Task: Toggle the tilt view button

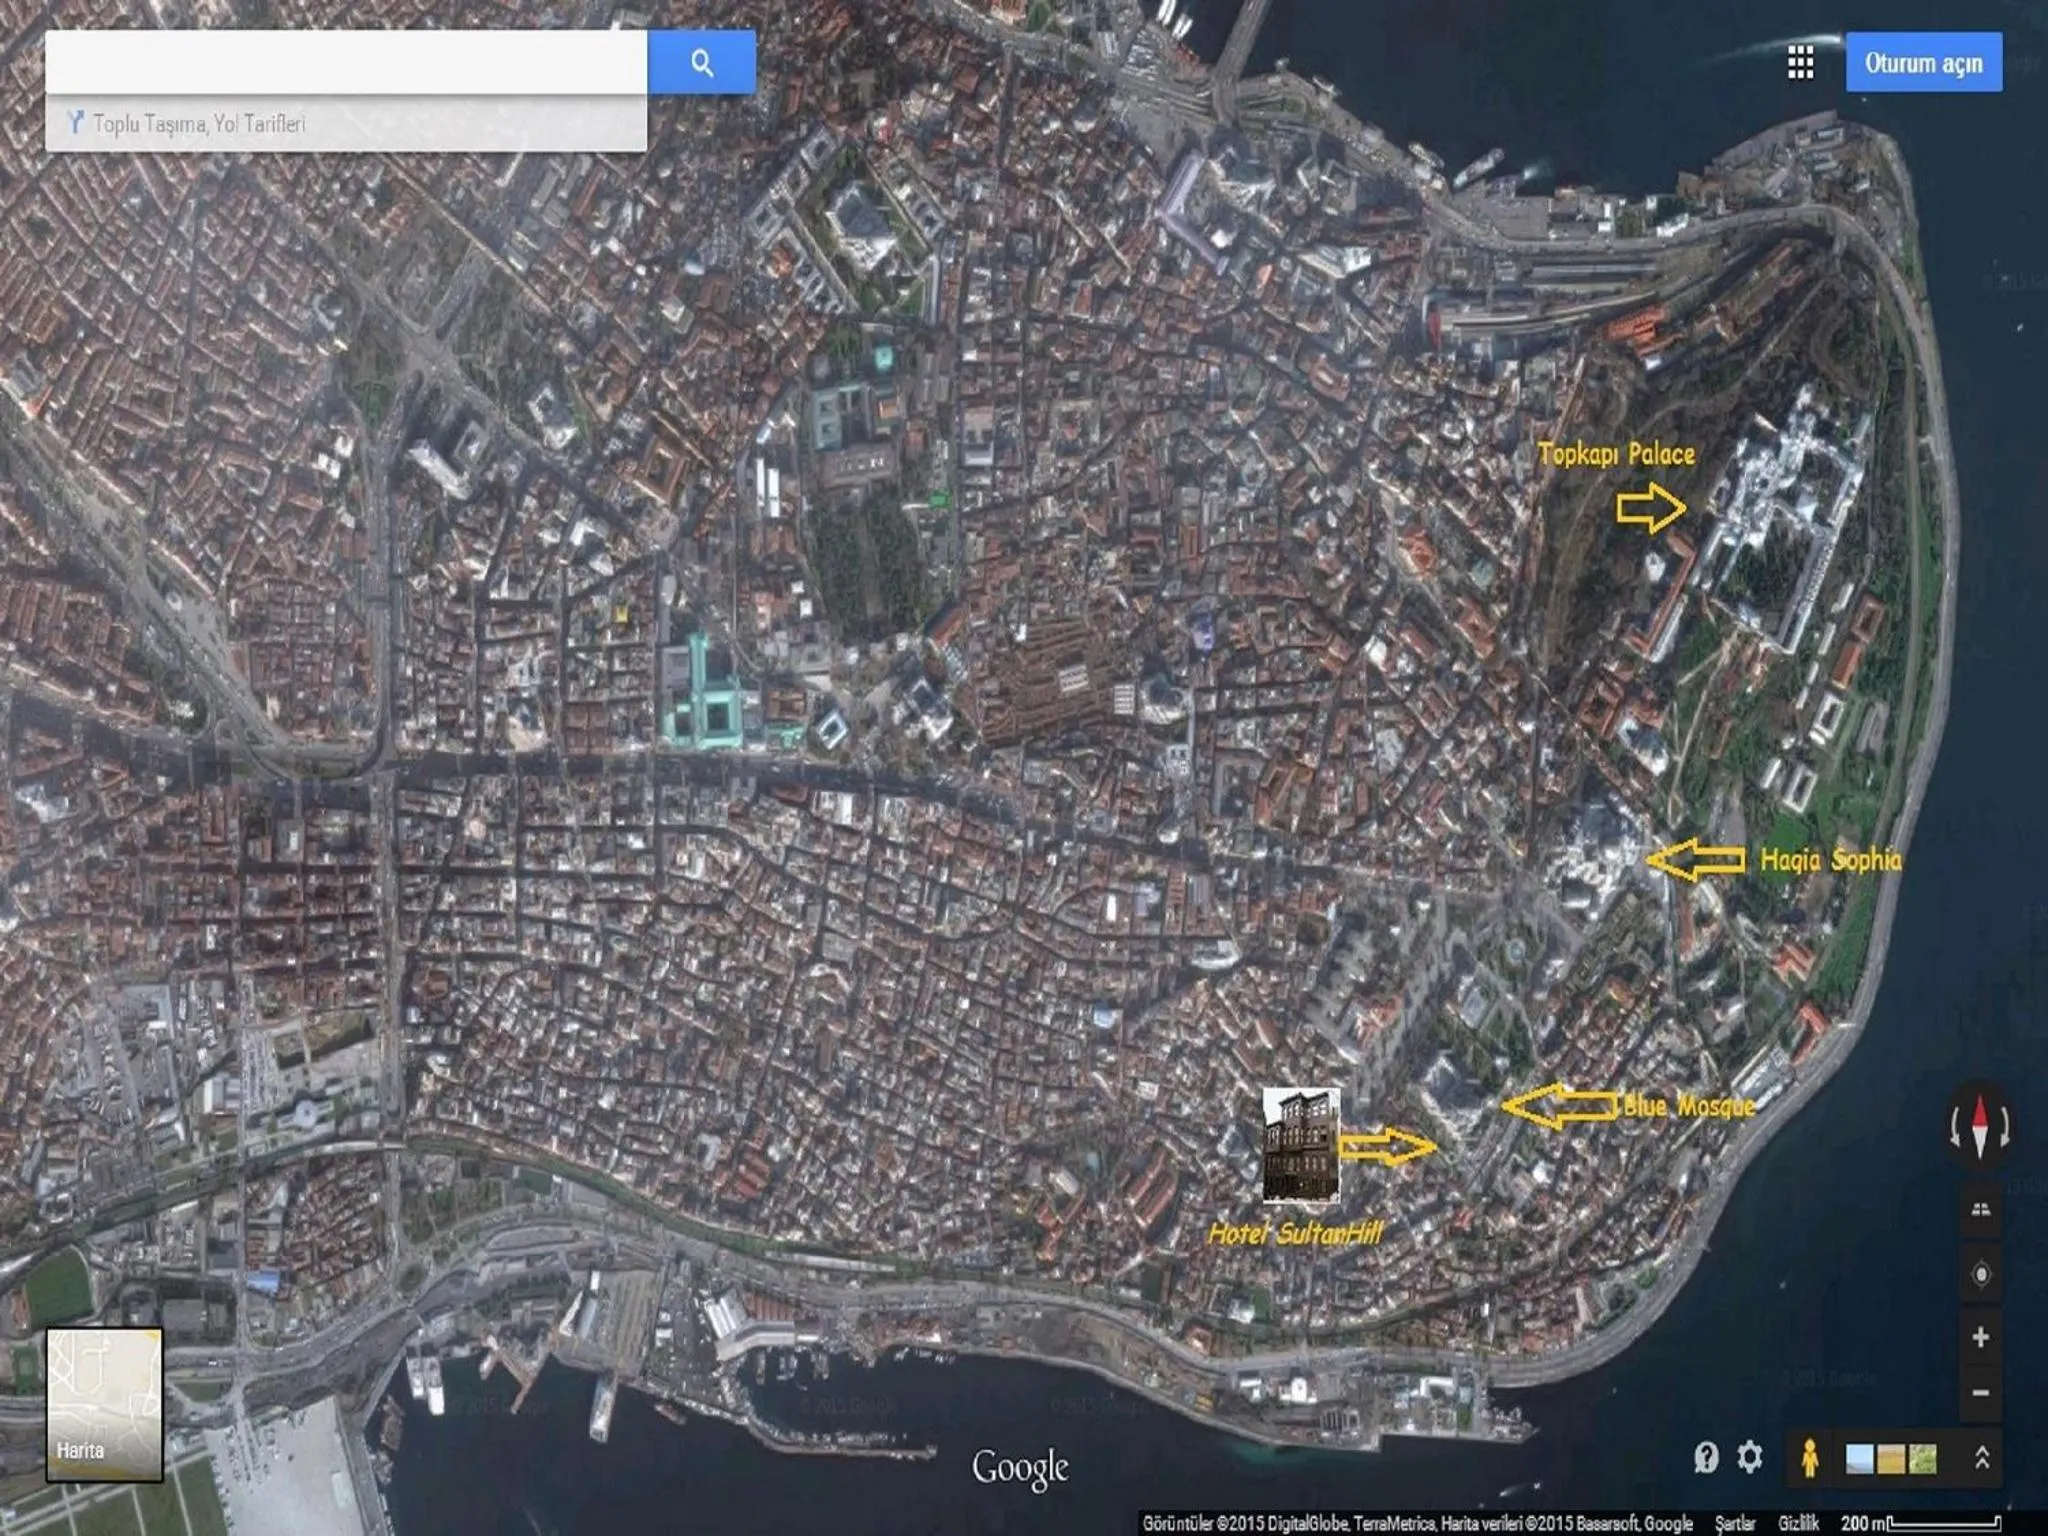Action: (x=1980, y=1210)
